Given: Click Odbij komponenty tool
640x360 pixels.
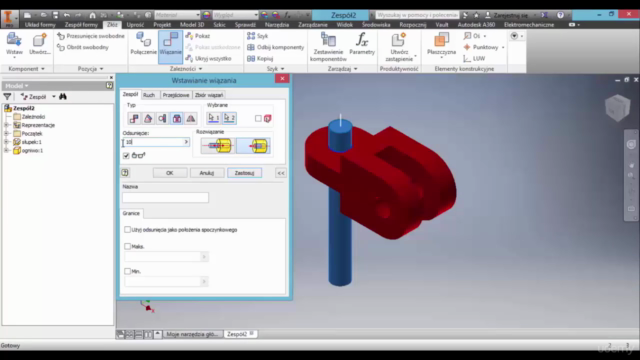Looking at the screenshot, I should (x=276, y=47).
